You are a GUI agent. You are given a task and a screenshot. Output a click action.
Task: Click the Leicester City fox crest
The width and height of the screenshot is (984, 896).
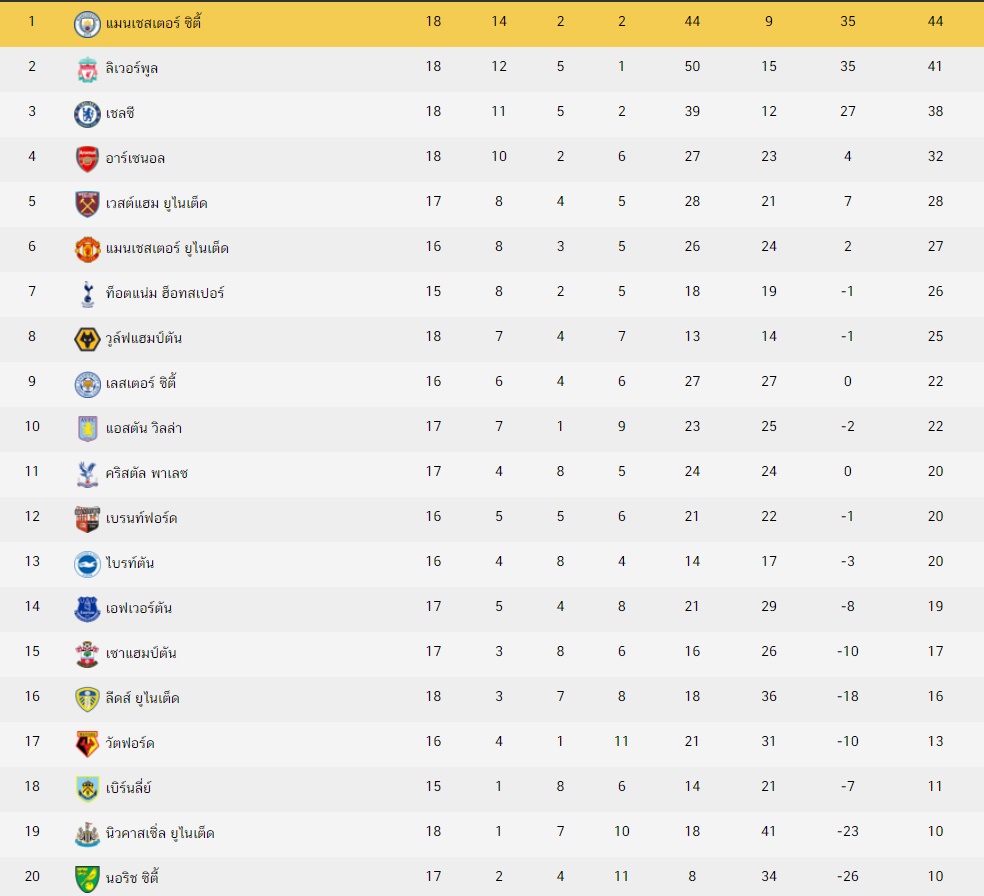tap(87, 384)
